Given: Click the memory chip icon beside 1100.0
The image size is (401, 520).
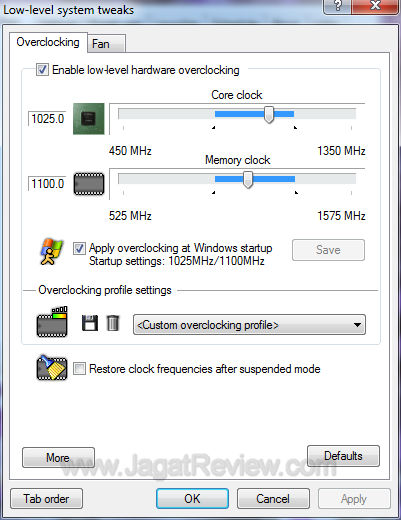Looking at the screenshot, I should click(x=89, y=184).
